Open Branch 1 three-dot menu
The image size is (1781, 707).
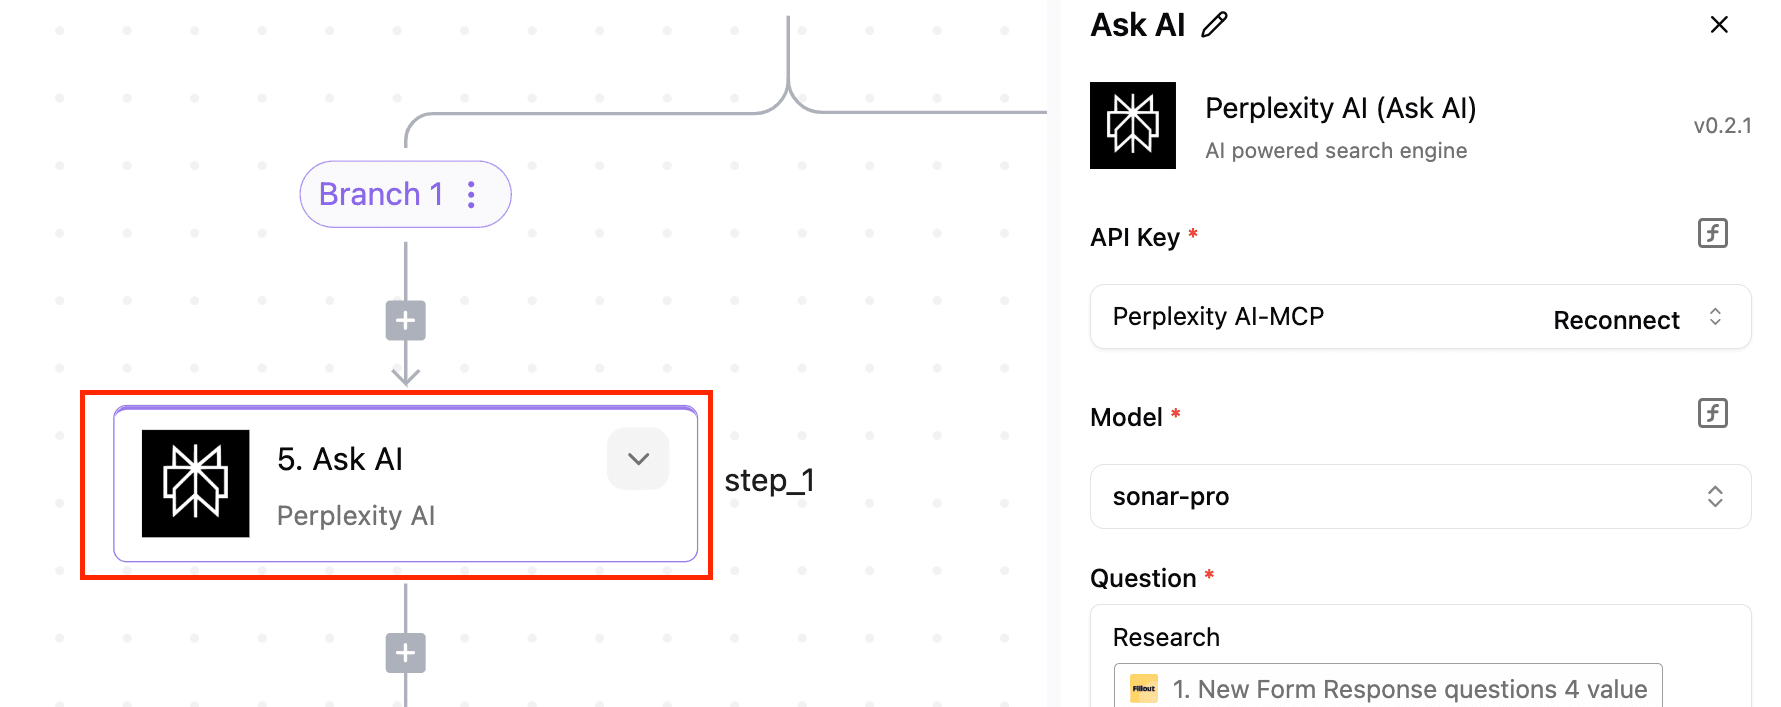pyautogui.click(x=472, y=194)
